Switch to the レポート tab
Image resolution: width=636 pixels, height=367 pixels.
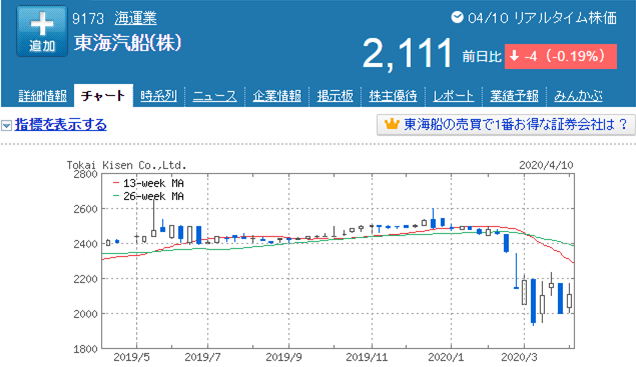[x=453, y=96]
